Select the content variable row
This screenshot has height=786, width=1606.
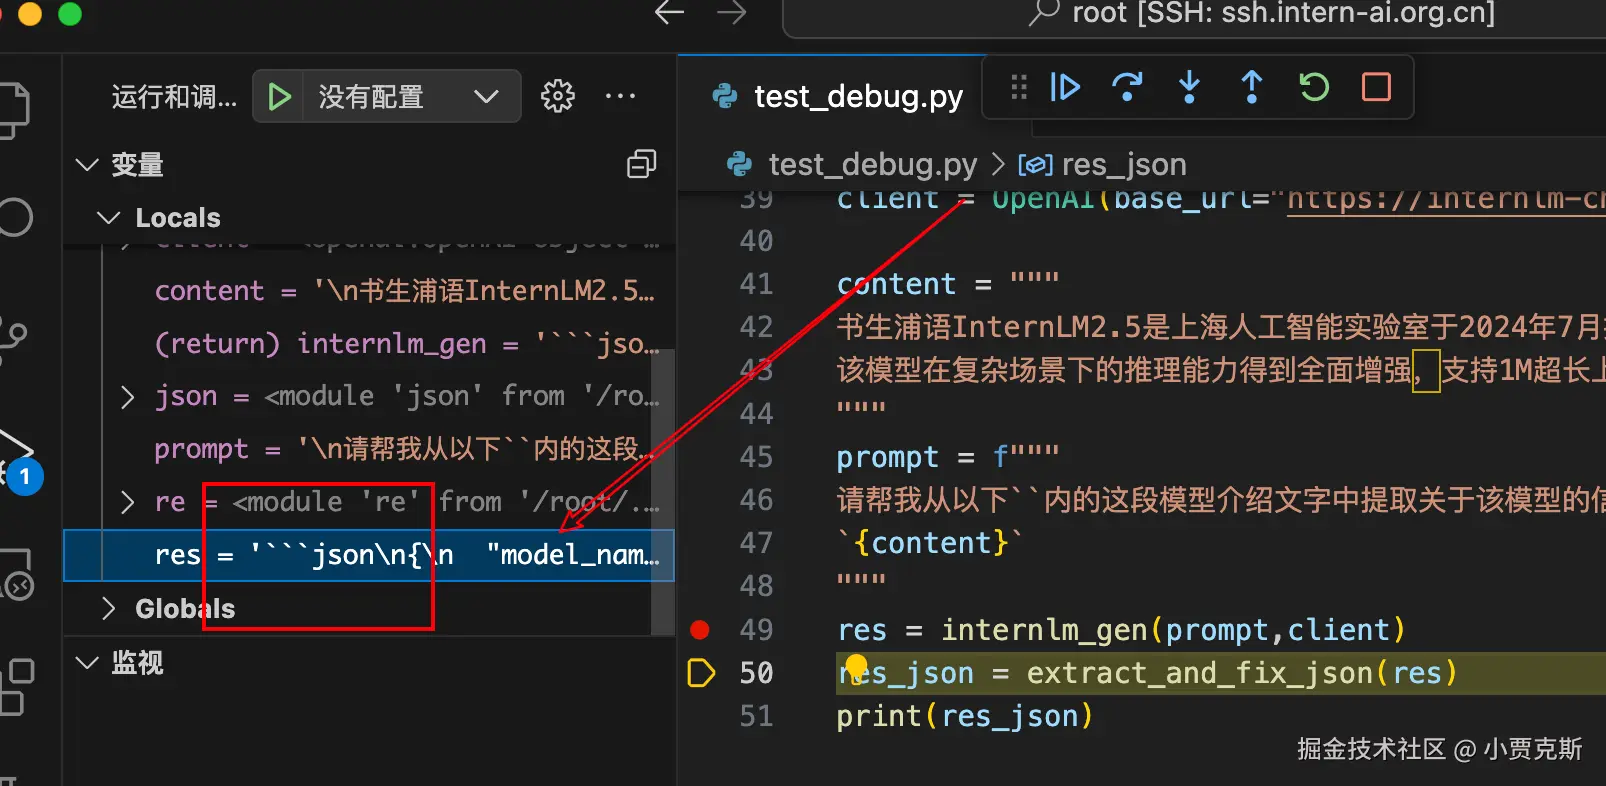pyautogui.click(x=368, y=291)
